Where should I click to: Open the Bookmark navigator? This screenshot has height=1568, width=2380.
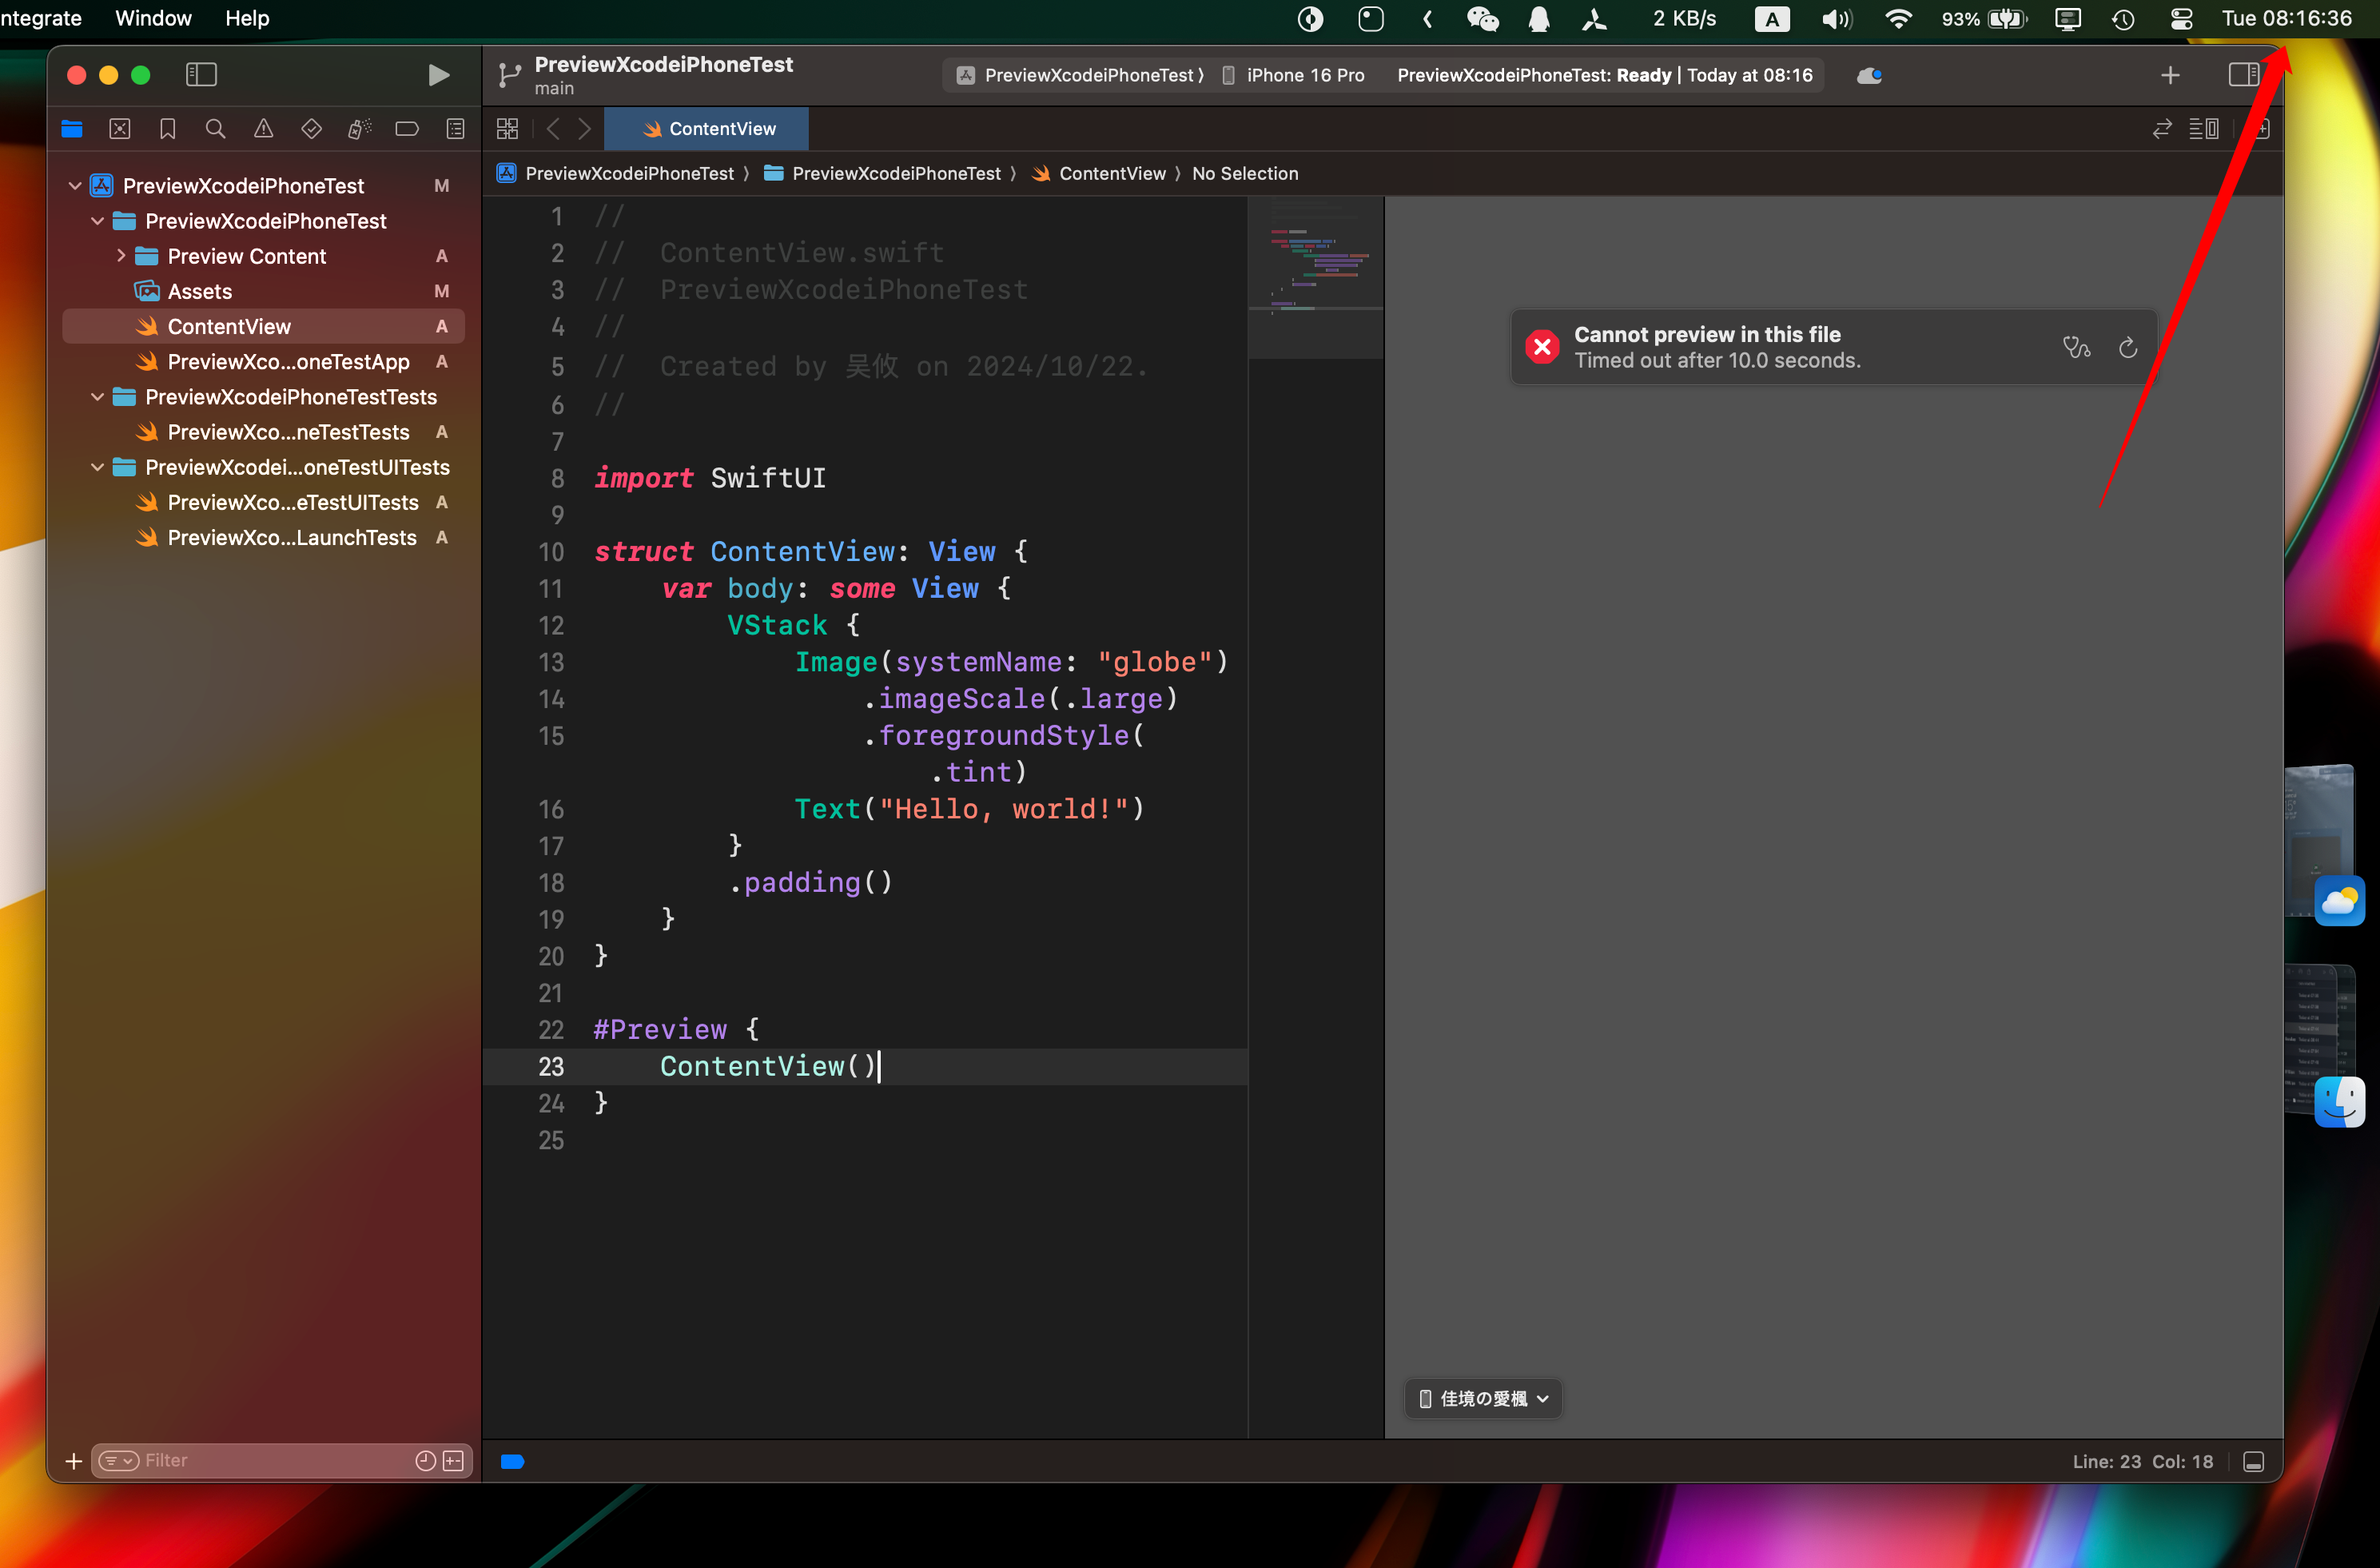tap(168, 129)
